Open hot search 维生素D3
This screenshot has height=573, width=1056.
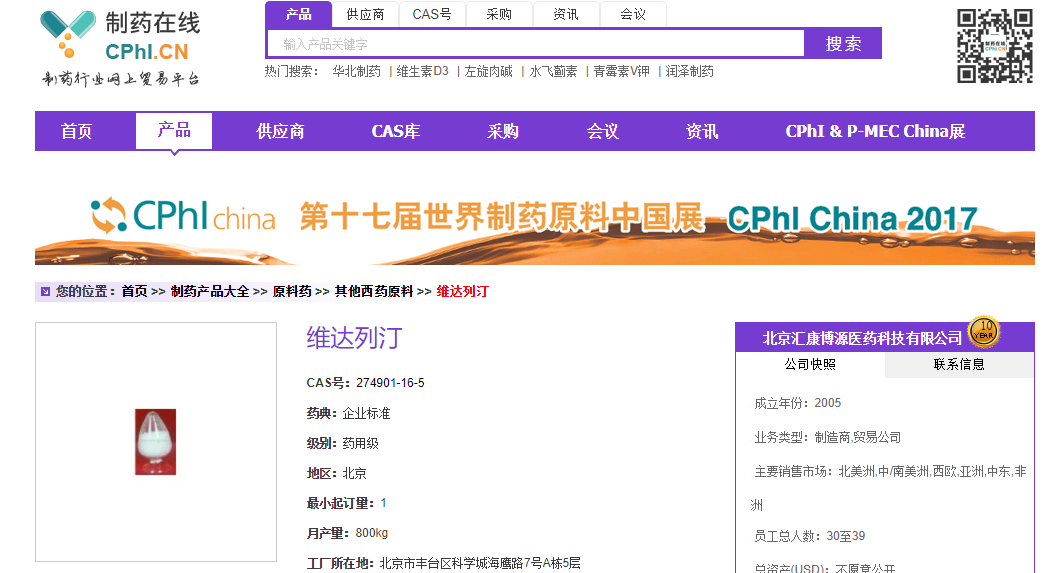coord(422,71)
